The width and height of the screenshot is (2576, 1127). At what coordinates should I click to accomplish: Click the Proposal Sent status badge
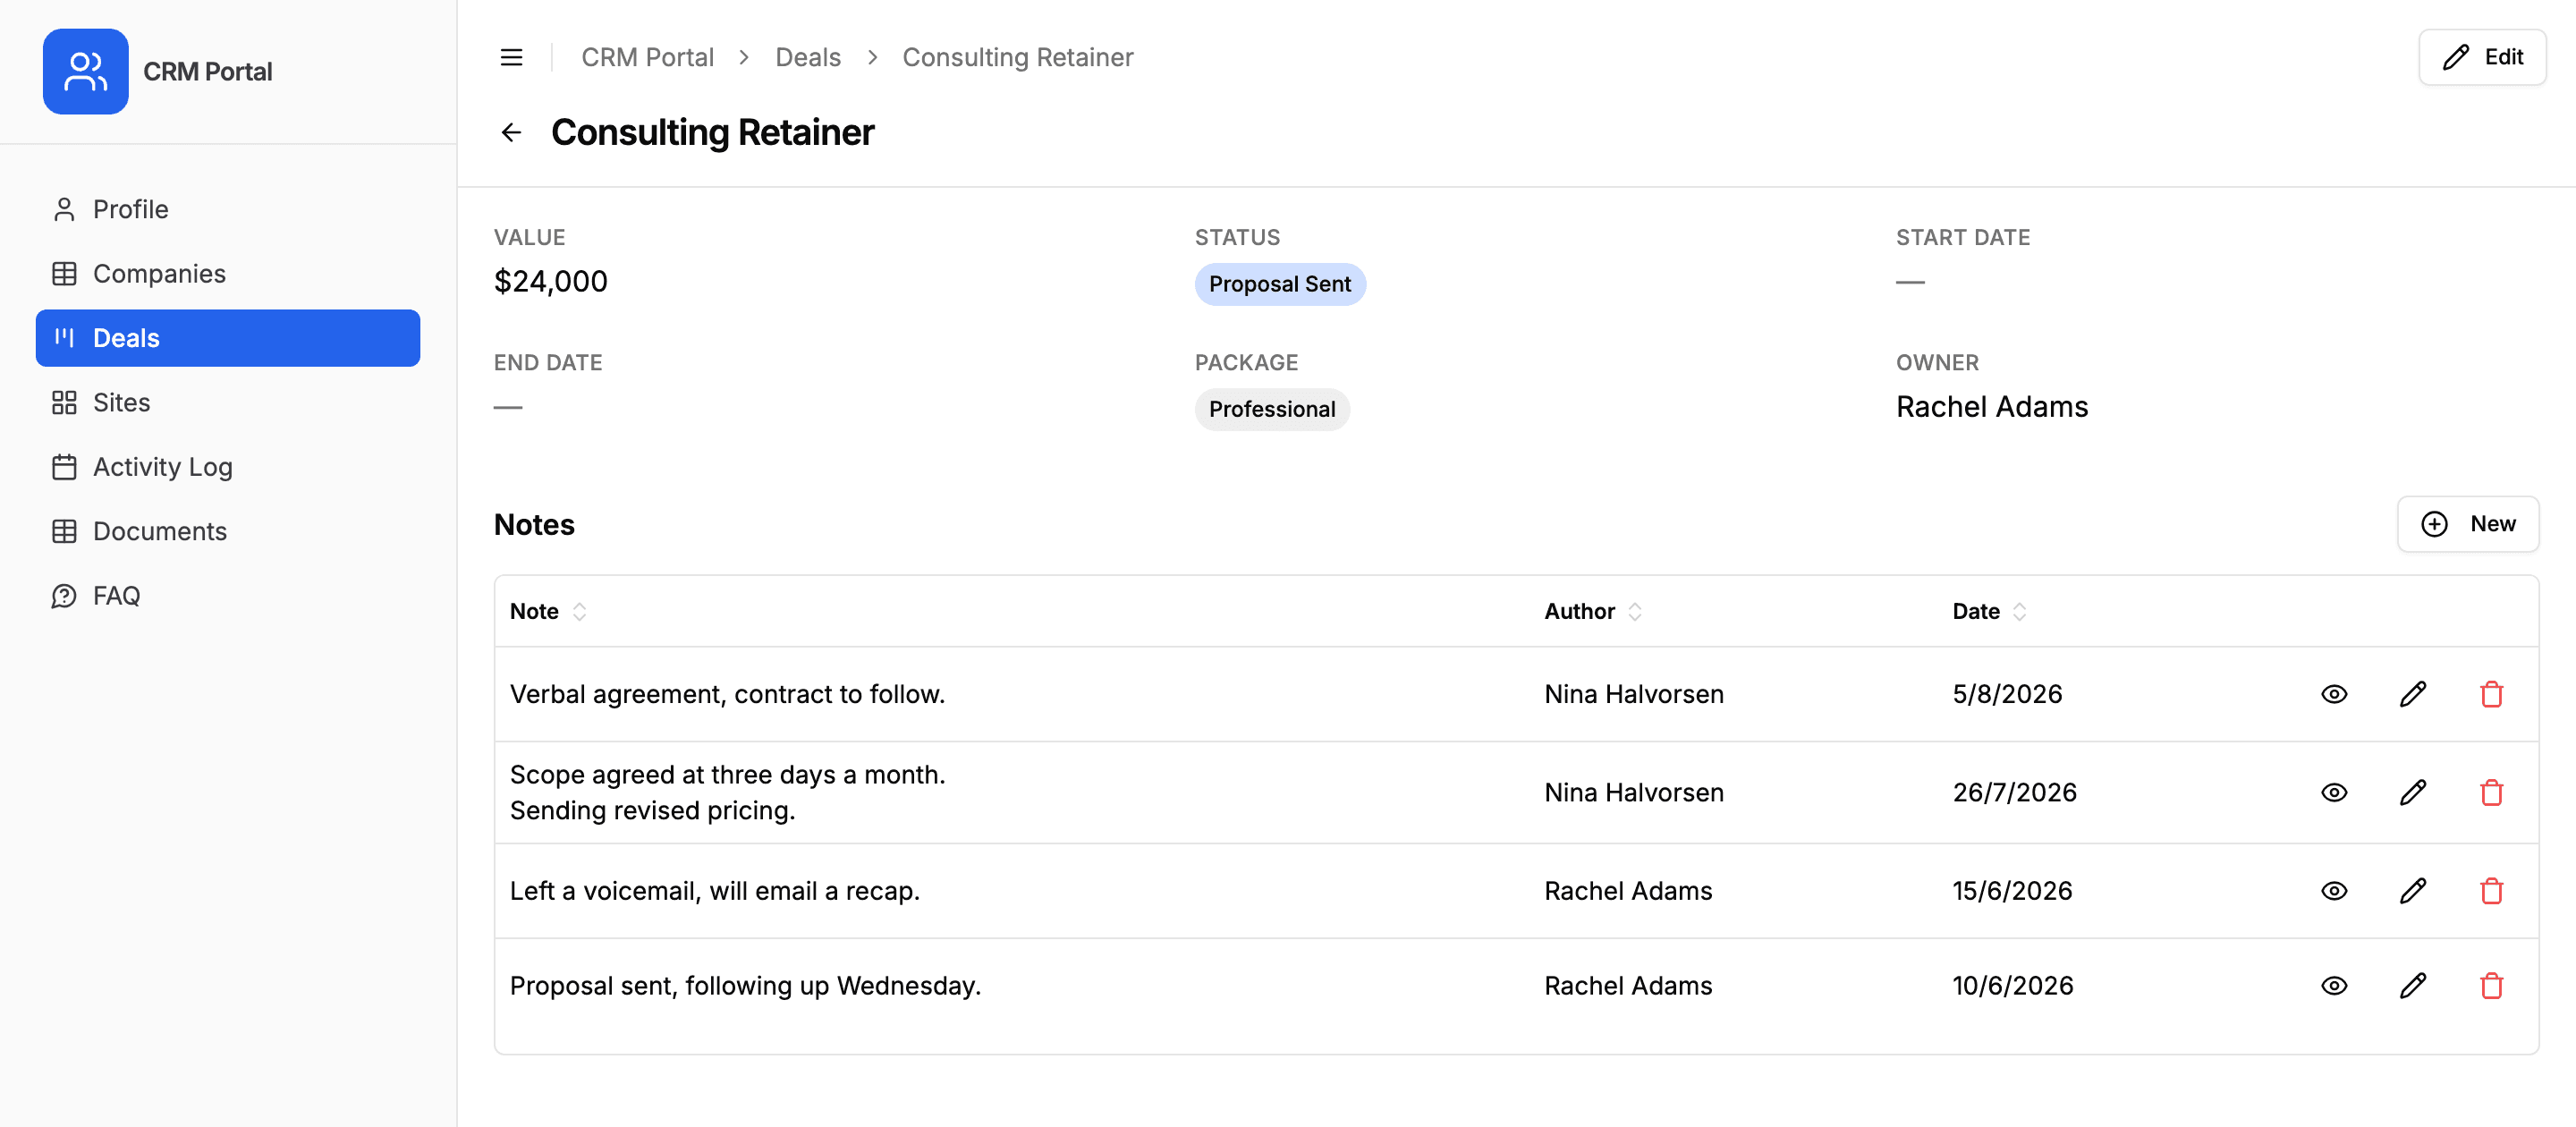1279,284
